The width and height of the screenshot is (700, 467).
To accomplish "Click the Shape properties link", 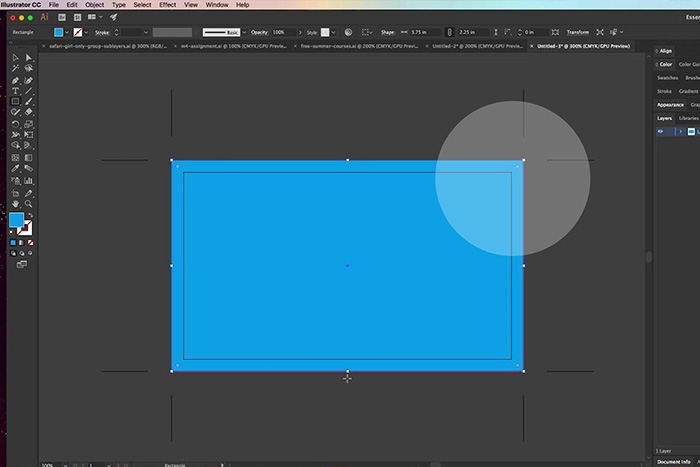I will click(388, 32).
